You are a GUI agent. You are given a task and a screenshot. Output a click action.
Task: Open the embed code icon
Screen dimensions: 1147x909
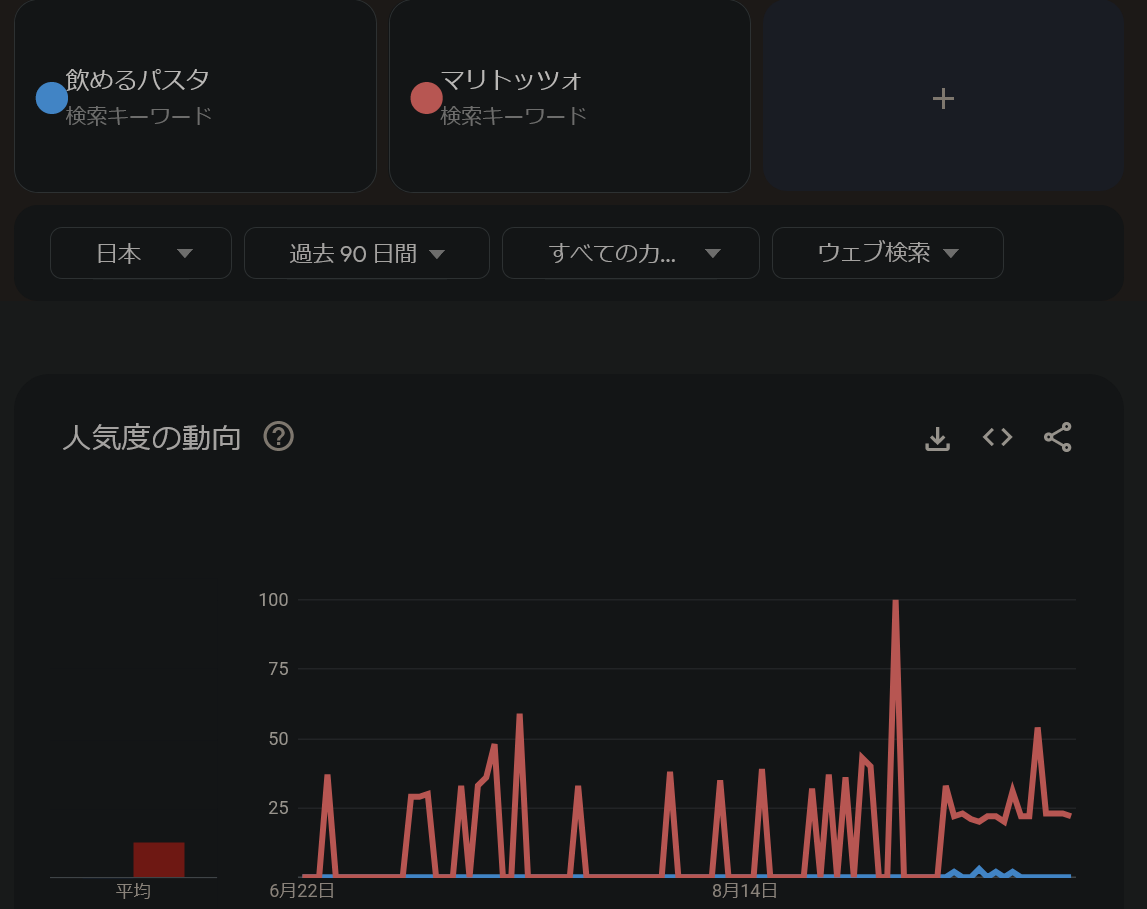(998, 437)
